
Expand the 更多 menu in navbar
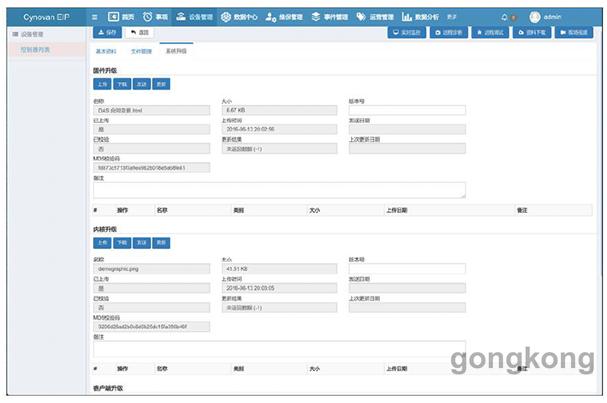click(x=453, y=17)
